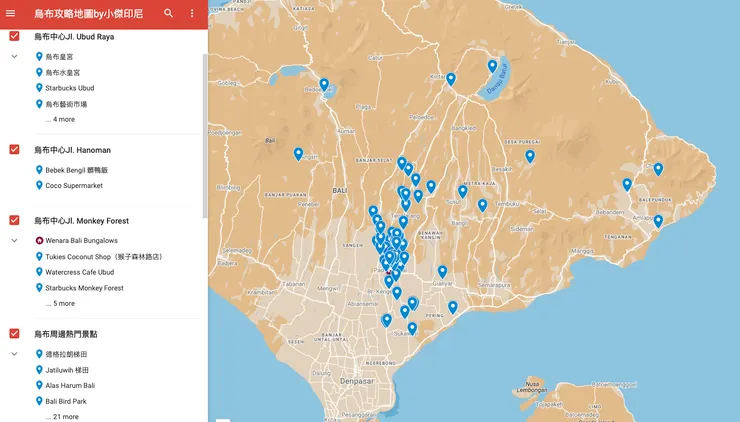Viewport: 740px width, 422px height.
Task: Click the map pin near Banjar Selat
Action: (402, 163)
